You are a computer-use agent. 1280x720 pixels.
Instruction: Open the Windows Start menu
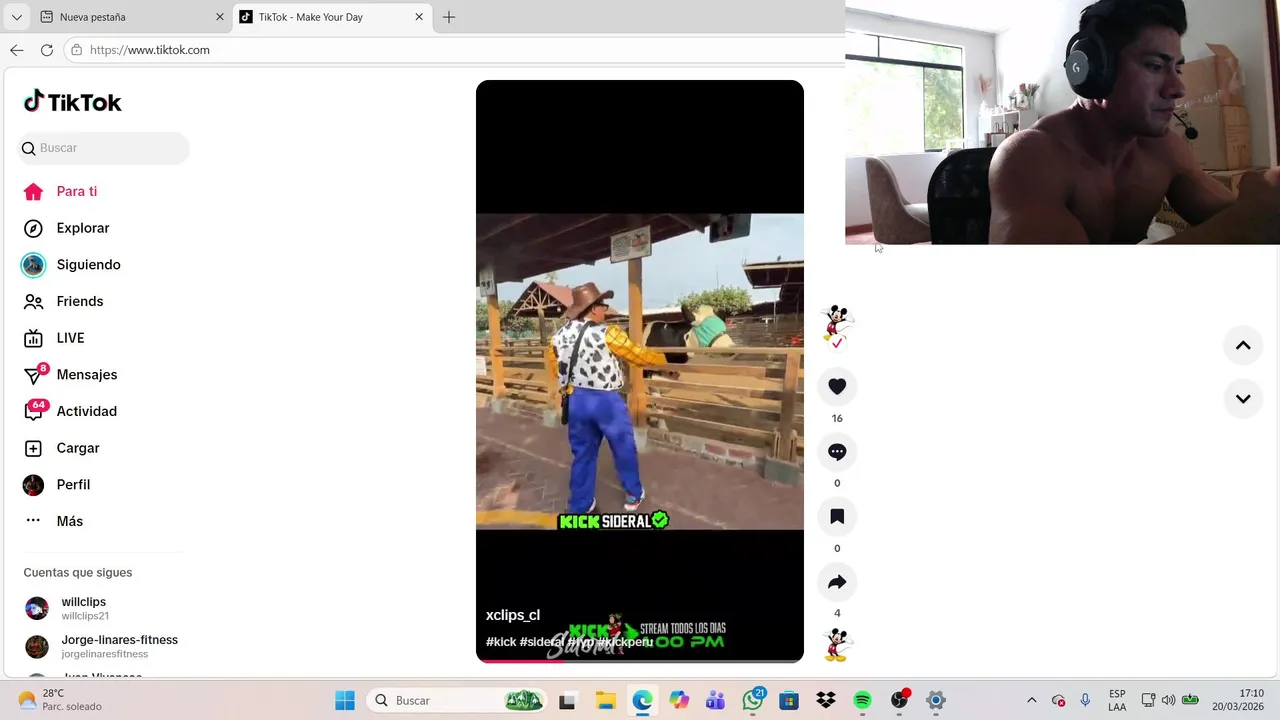pos(345,700)
